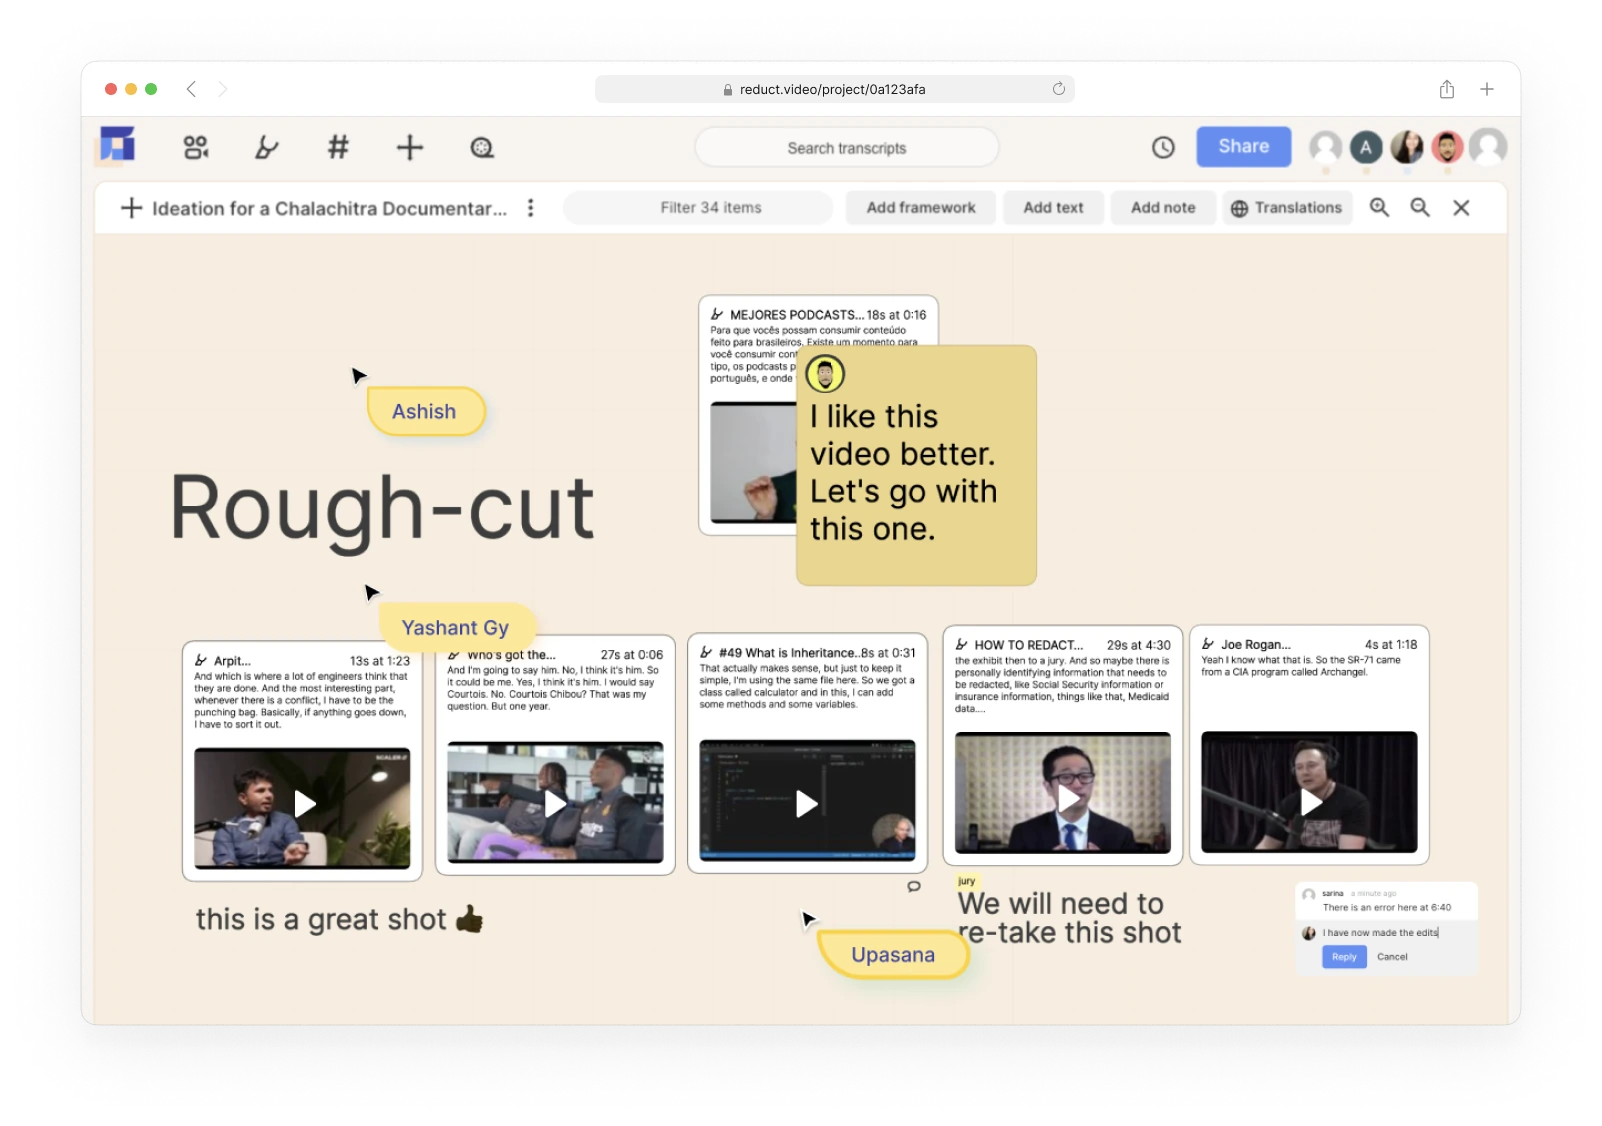1602x1126 pixels.
Task: Click the blue Share button
Action: point(1243,146)
